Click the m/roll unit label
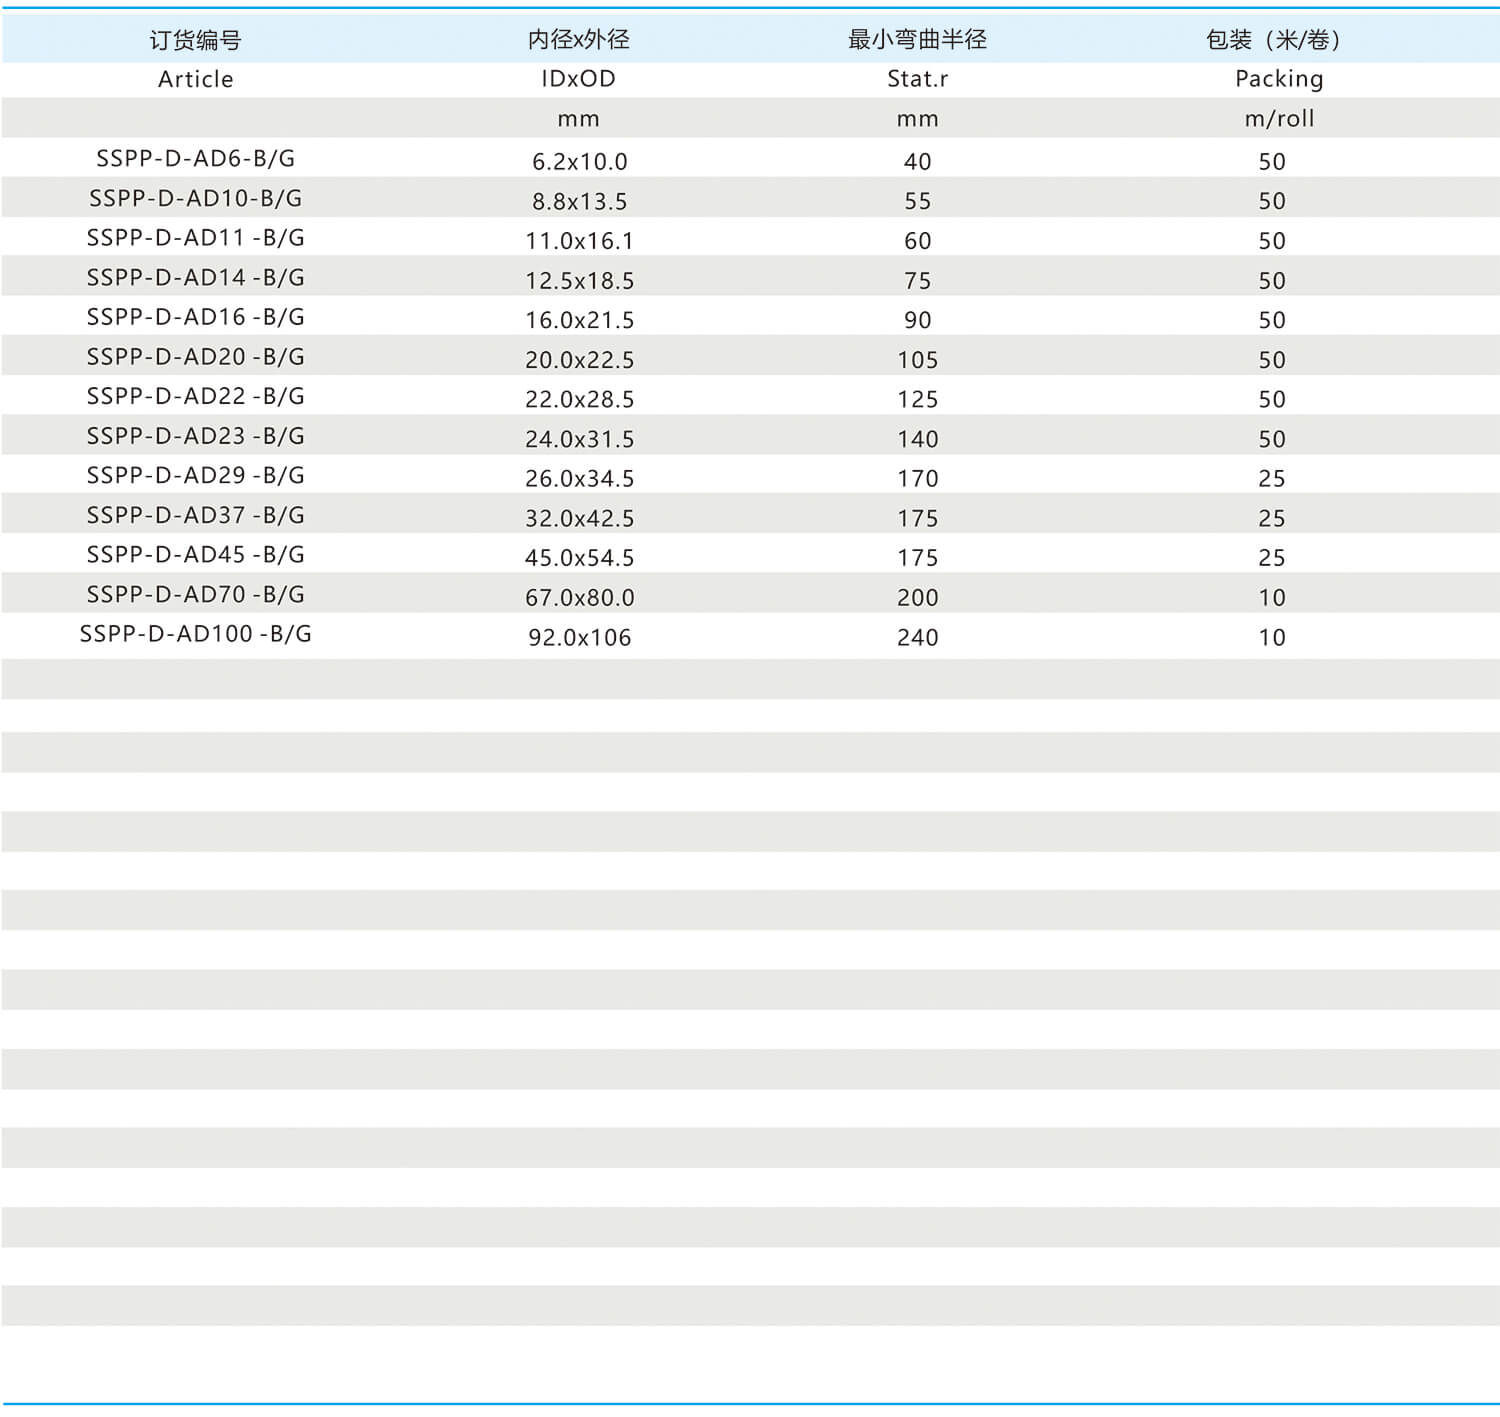1500x1417 pixels. [1278, 119]
